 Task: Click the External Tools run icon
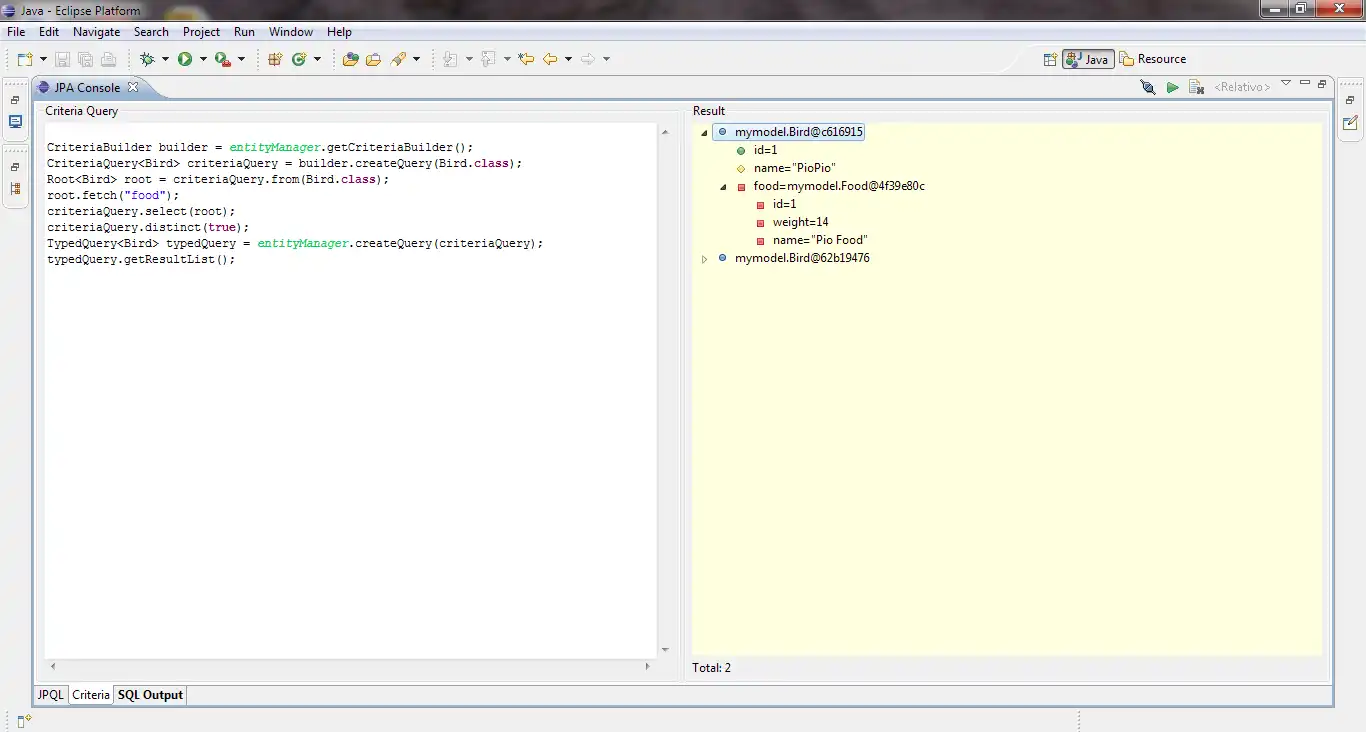click(x=224, y=60)
